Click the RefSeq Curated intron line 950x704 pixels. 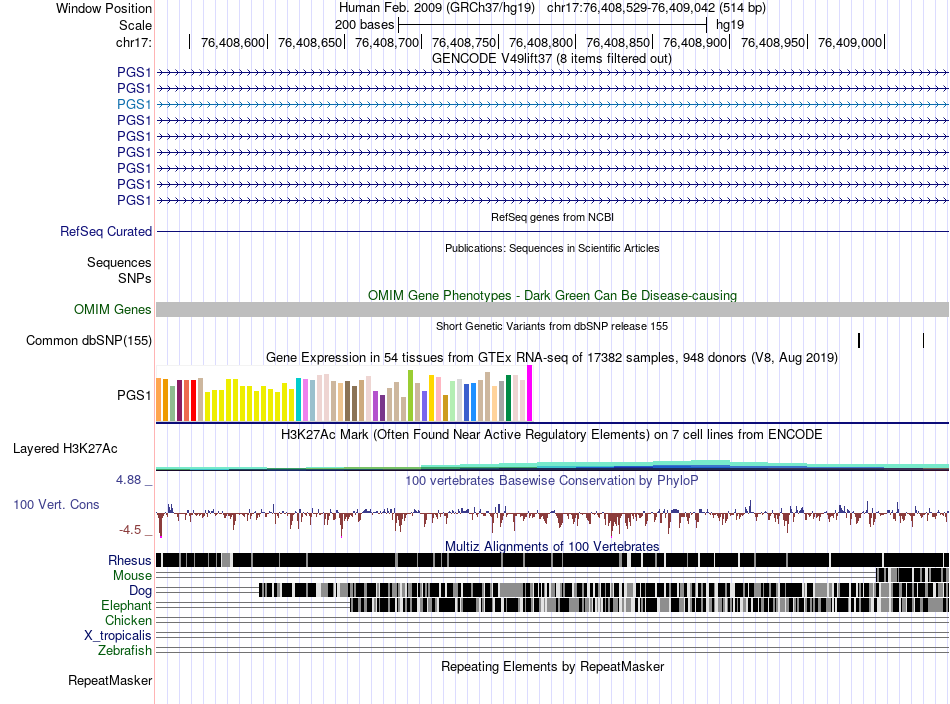[x=552, y=231]
